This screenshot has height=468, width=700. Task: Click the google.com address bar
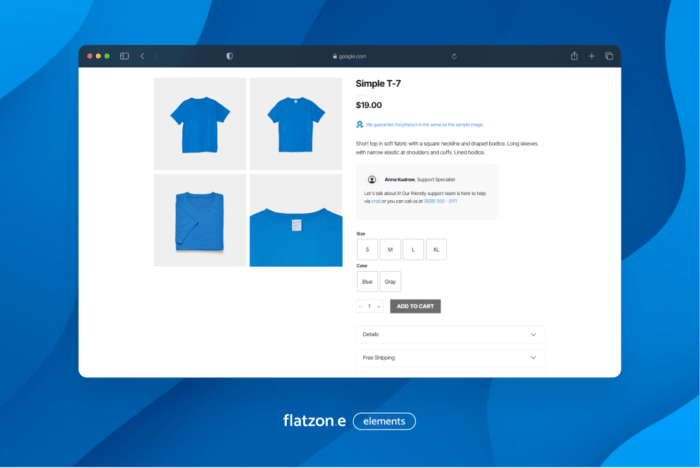[350, 56]
